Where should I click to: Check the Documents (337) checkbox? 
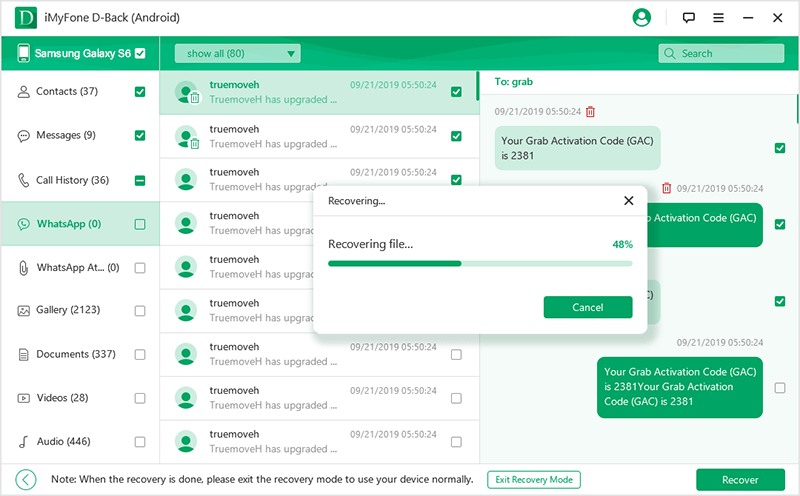pos(140,355)
